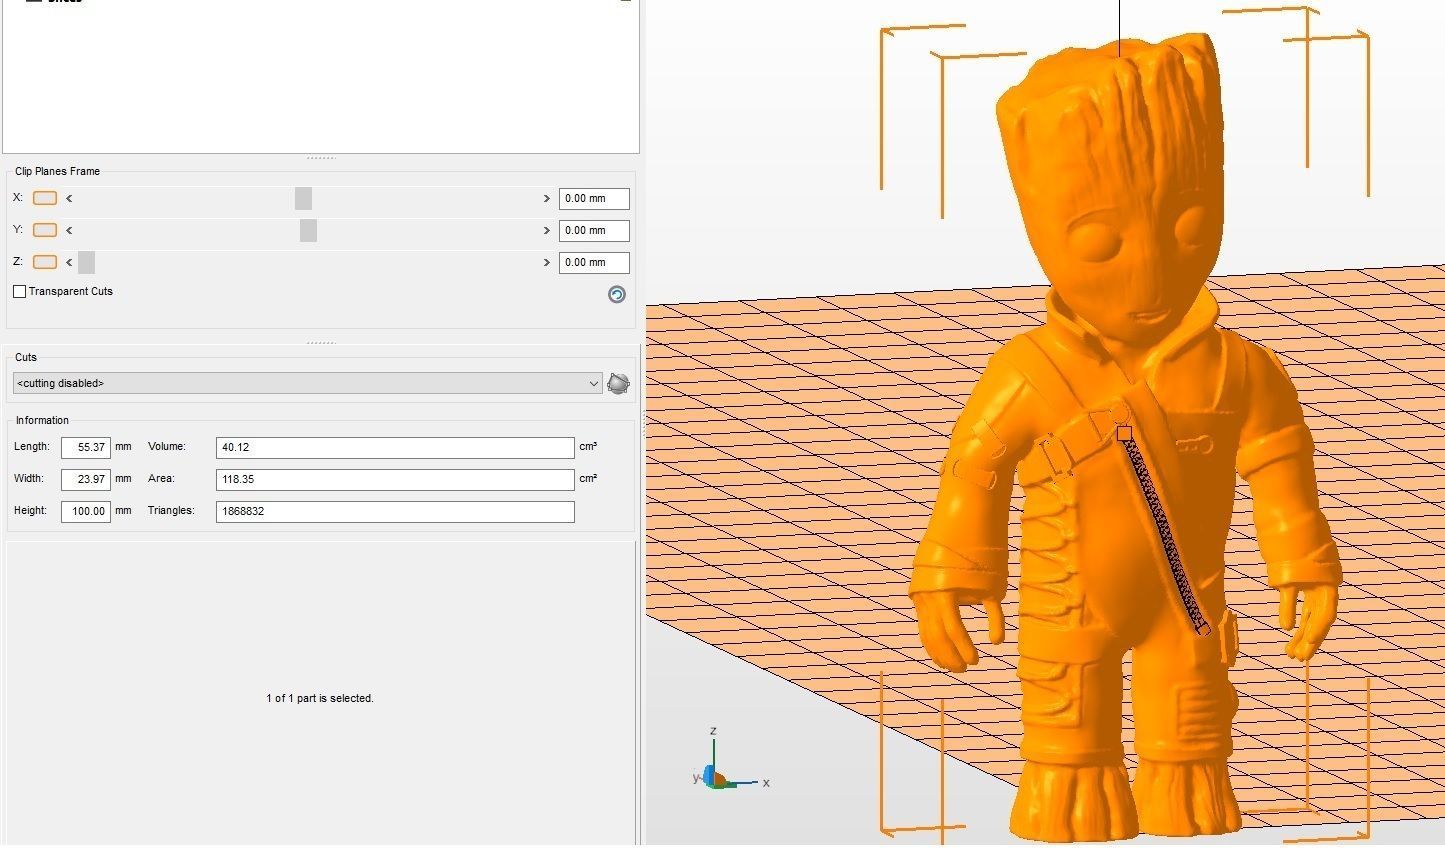
Task: Increase the X clip plane with right arrow
Action: 547,198
